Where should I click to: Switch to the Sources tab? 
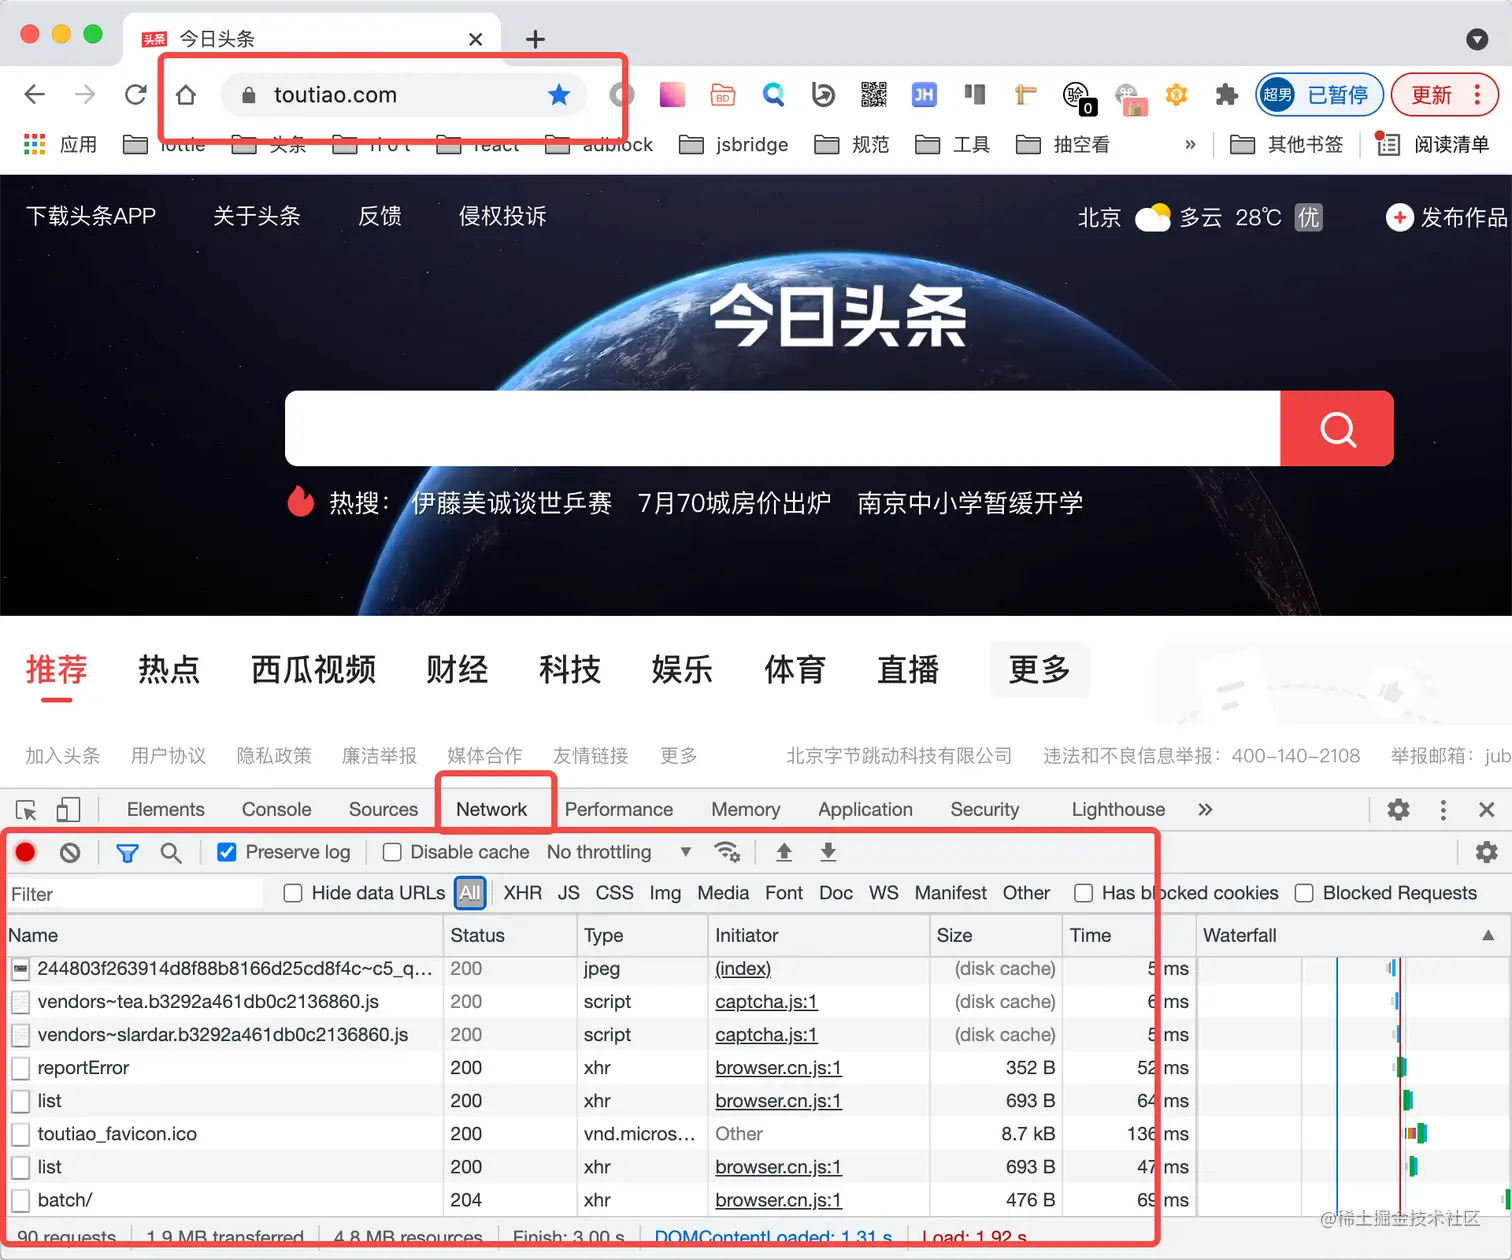[383, 810]
